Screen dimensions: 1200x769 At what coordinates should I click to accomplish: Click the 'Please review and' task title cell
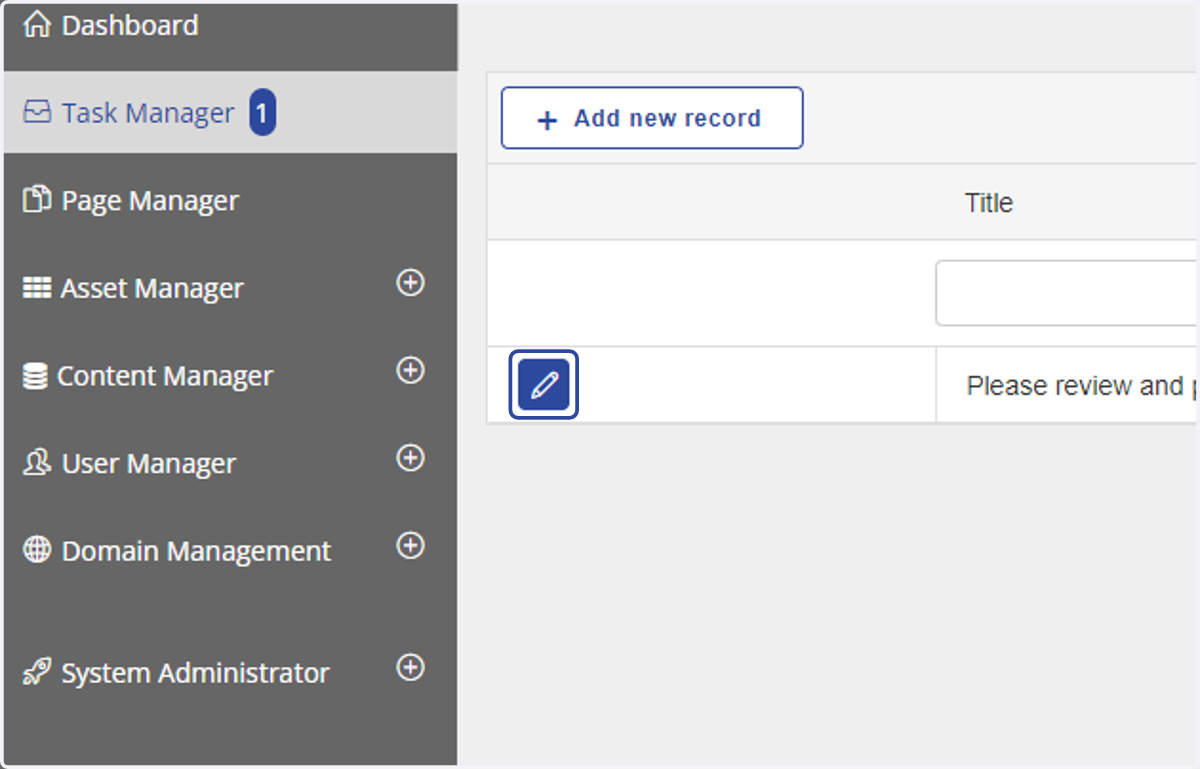tap(1066, 385)
